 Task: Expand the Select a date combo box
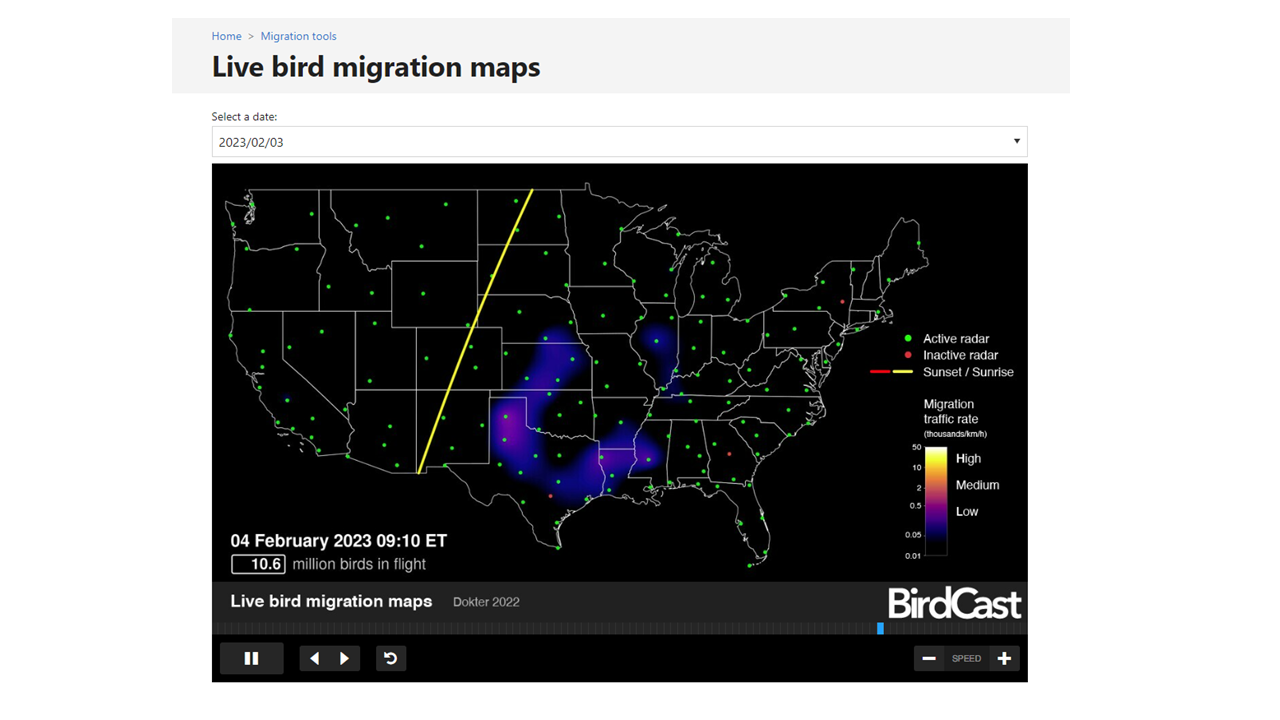tap(618, 141)
